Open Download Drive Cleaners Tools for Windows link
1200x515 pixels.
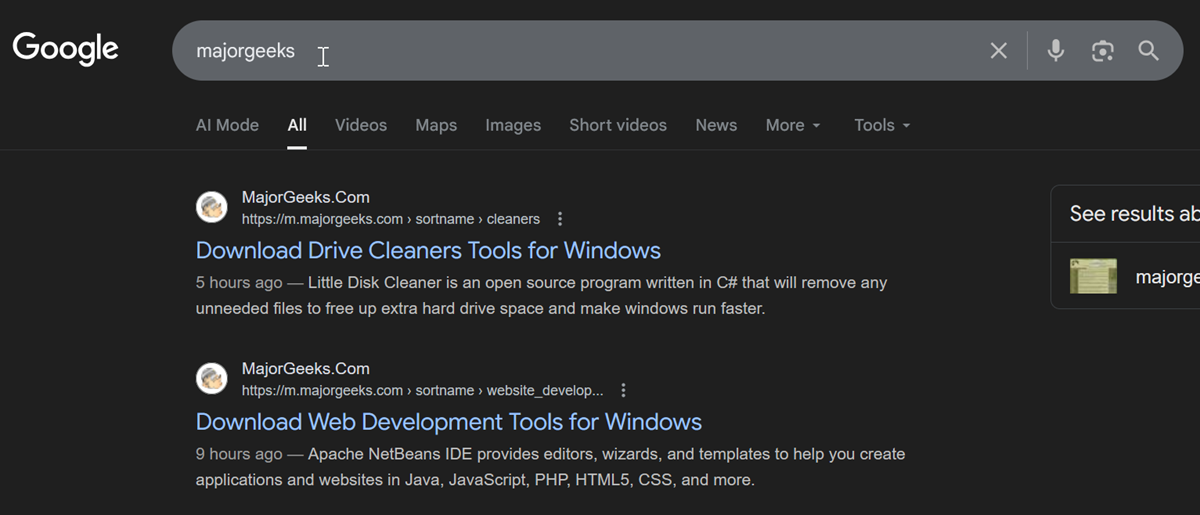pos(428,250)
